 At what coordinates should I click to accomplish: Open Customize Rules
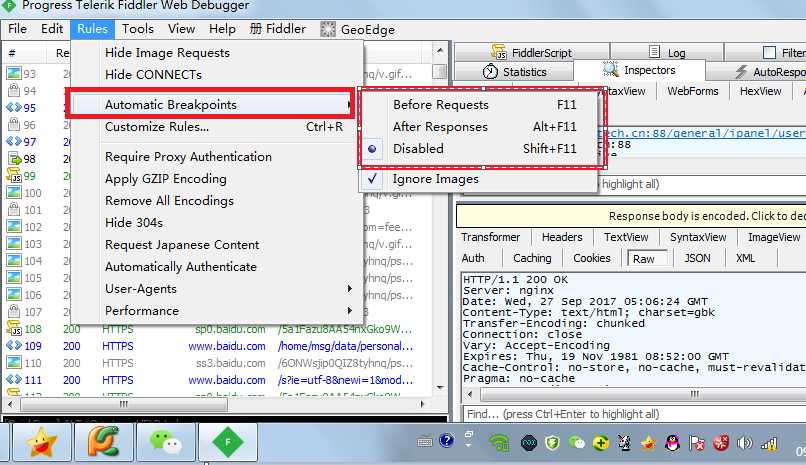tap(217, 126)
